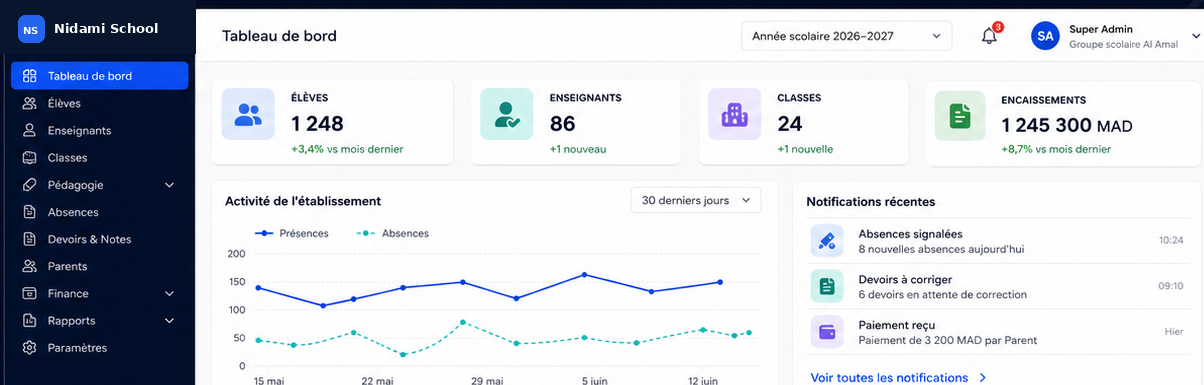The width and height of the screenshot is (1204, 385).
Task: Click the 1 245 300 MAD amount
Action: point(1067,126)
